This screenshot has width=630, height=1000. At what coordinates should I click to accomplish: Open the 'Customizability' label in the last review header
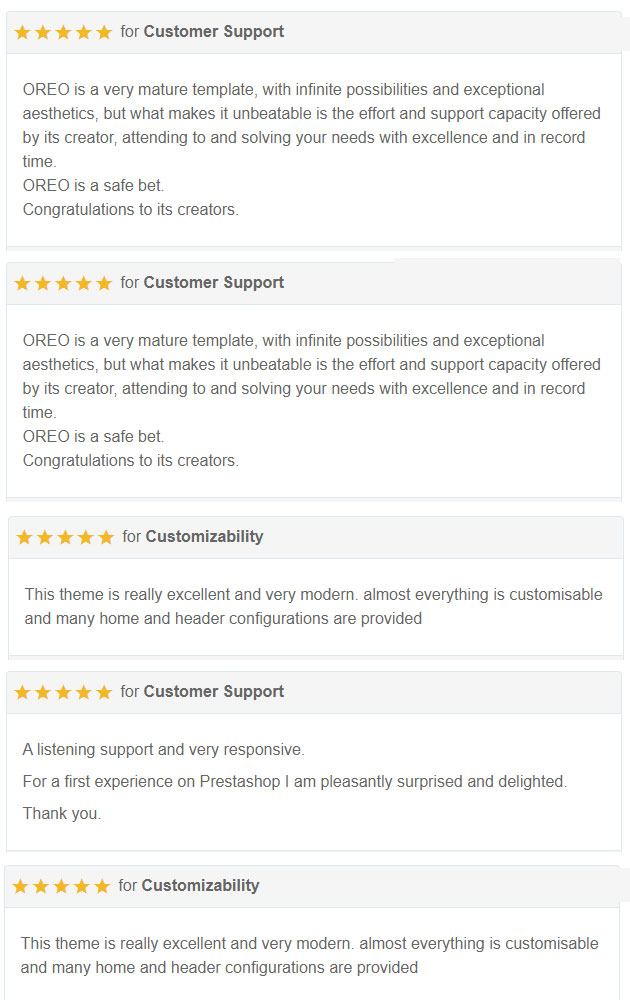(x=200, y=886)
